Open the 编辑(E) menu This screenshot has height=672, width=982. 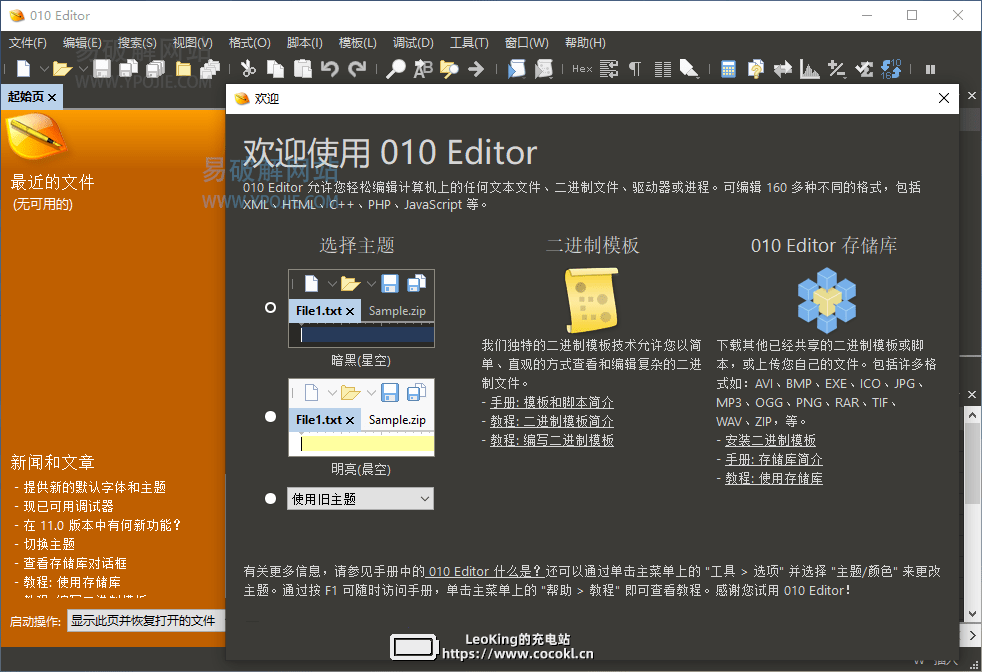coord(82,43)
